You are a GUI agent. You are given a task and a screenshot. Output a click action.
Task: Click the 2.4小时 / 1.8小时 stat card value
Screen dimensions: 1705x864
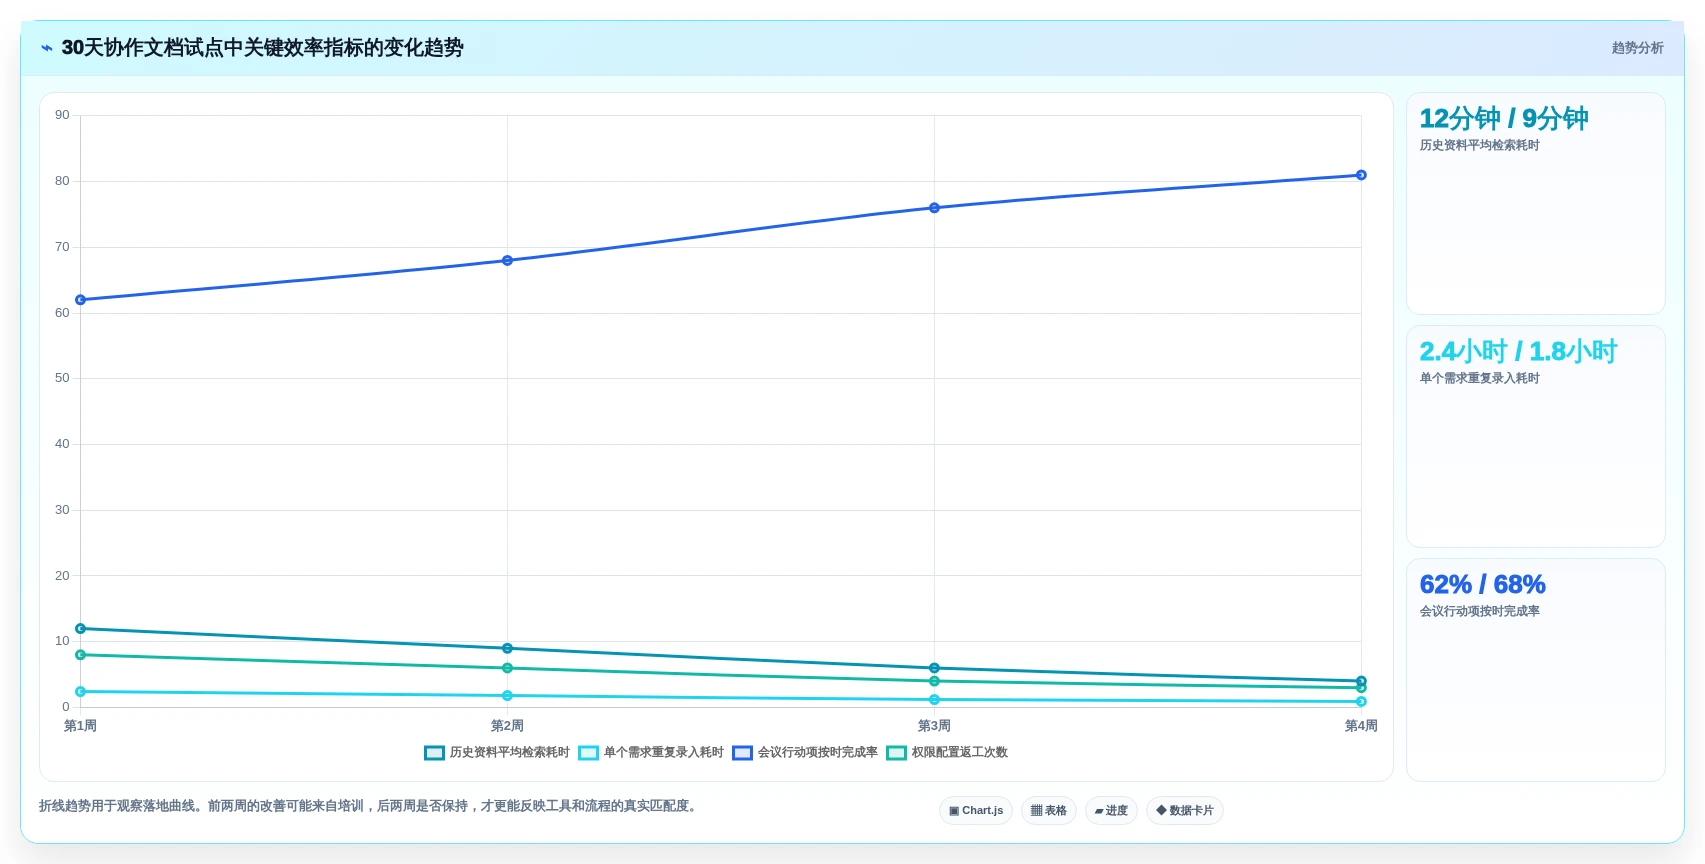point(1518,352)
